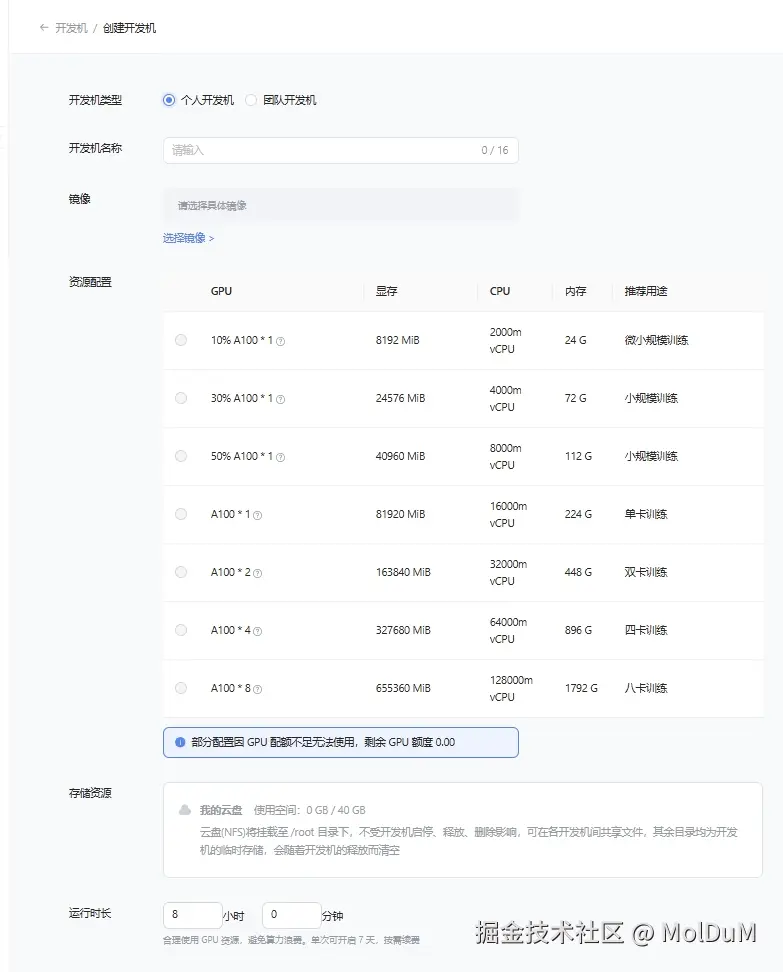This screenshot has width=783, height=972.
Task: Click the 1792 G memory value
Action: point(582,688)
